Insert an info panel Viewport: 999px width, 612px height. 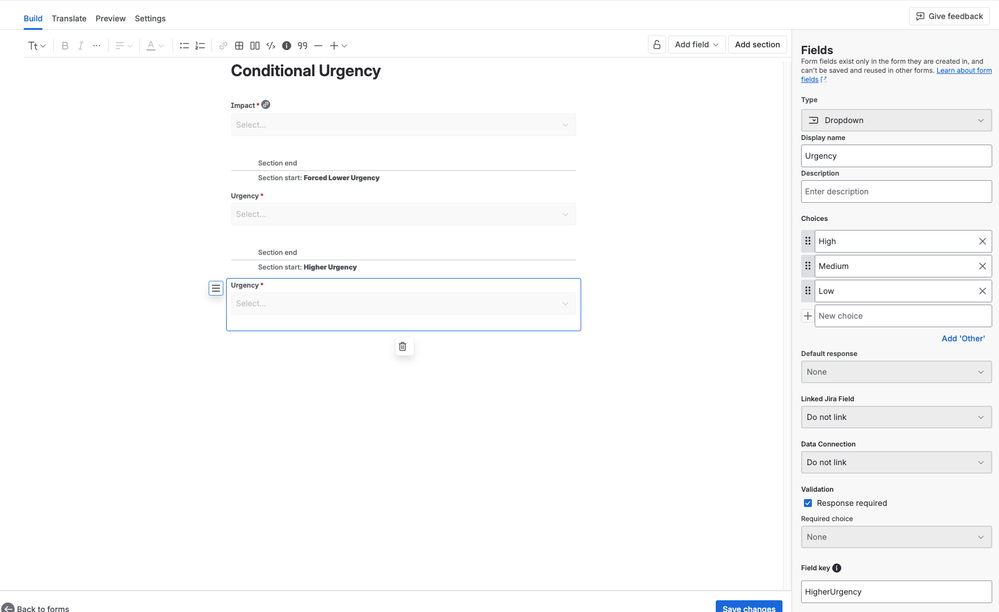point(287,46)
